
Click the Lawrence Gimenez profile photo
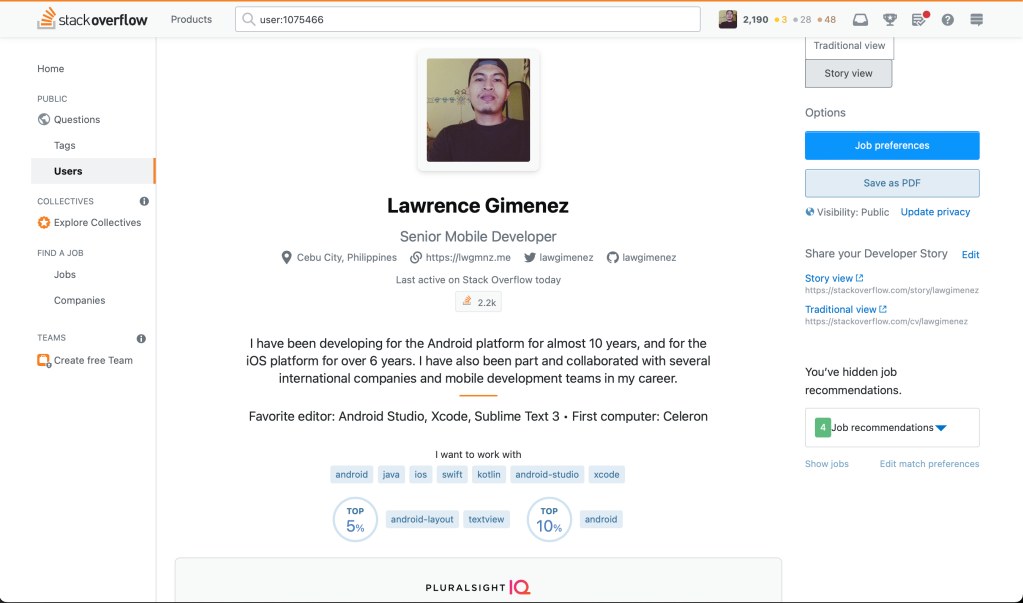pos(478,110)
